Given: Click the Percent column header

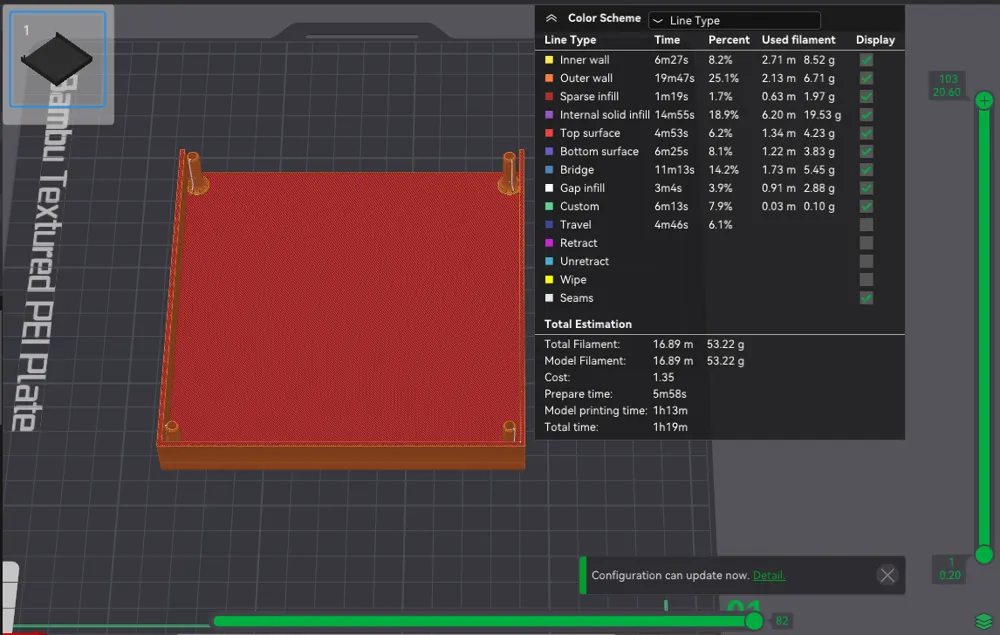Looking at the screenshot, I should [729, 40].
